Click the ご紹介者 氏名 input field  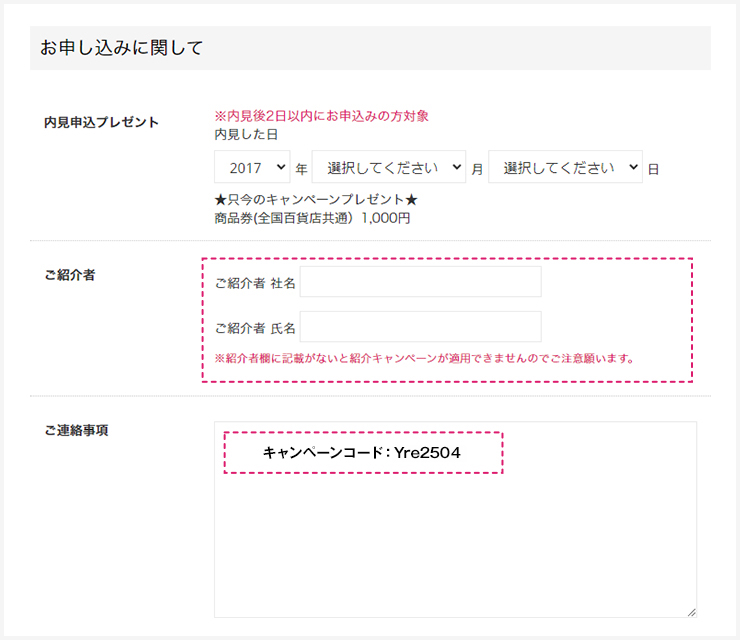click(x=420, y=327)
